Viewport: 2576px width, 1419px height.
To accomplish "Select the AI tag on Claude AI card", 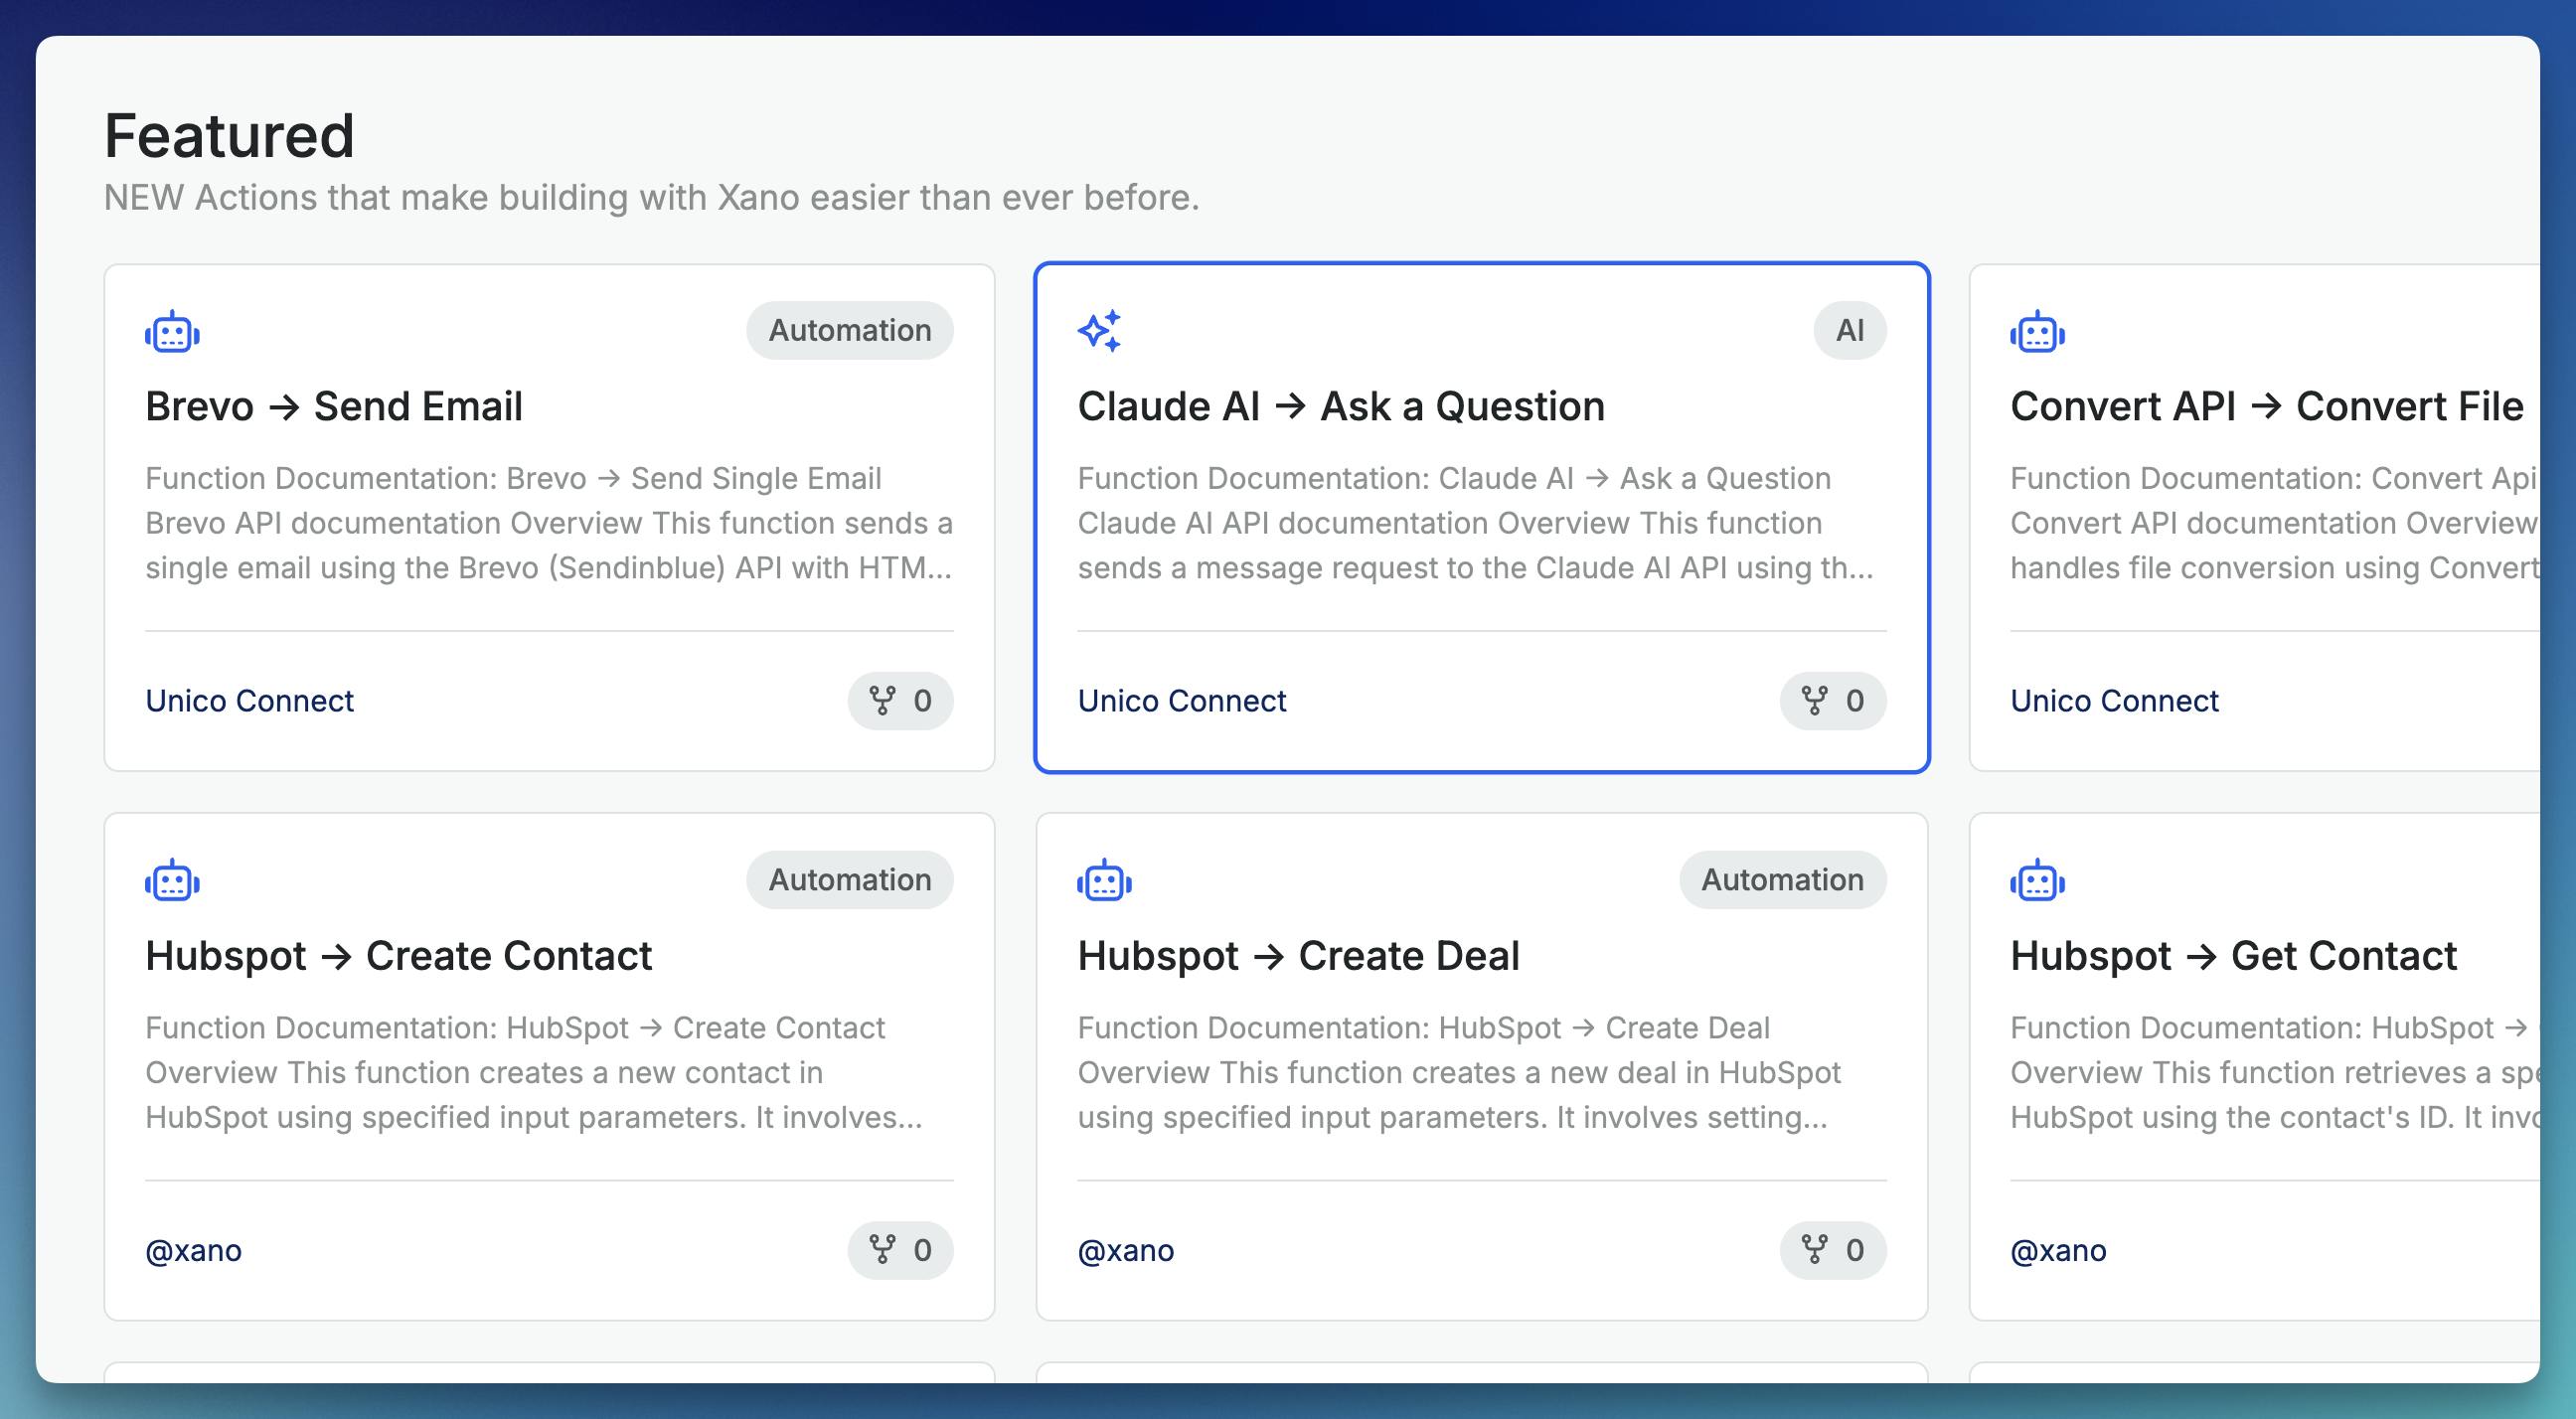I will coord(1850,331).
